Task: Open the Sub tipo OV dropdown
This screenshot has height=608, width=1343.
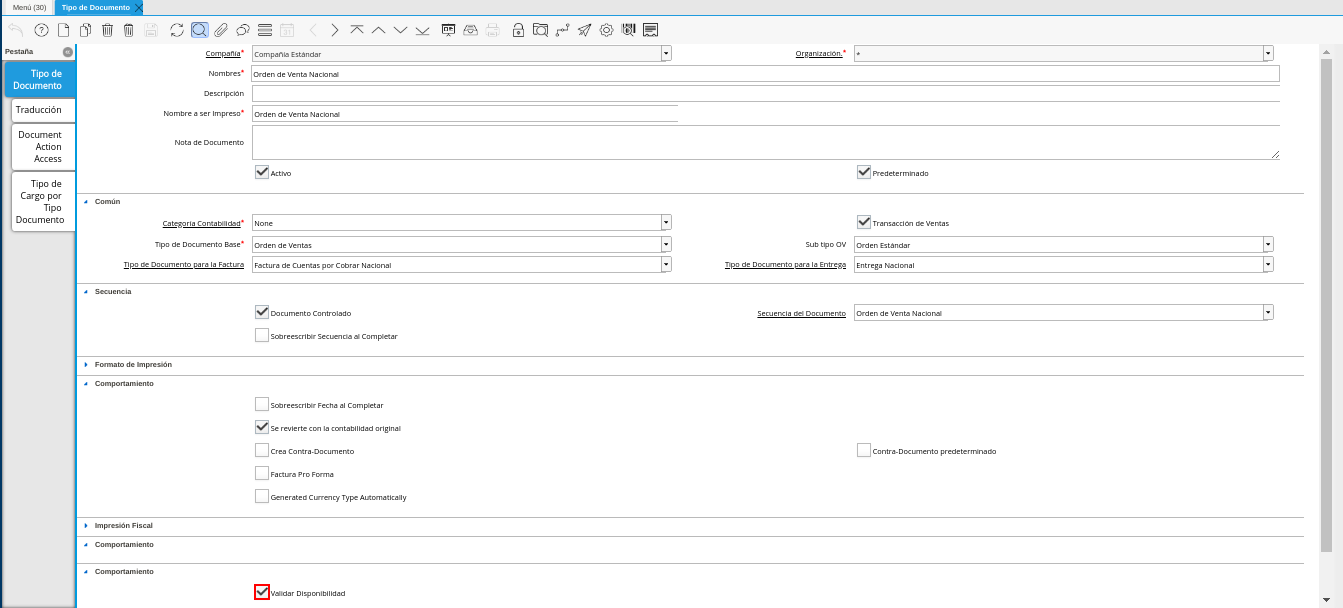Action: (x=1267, y=244)
